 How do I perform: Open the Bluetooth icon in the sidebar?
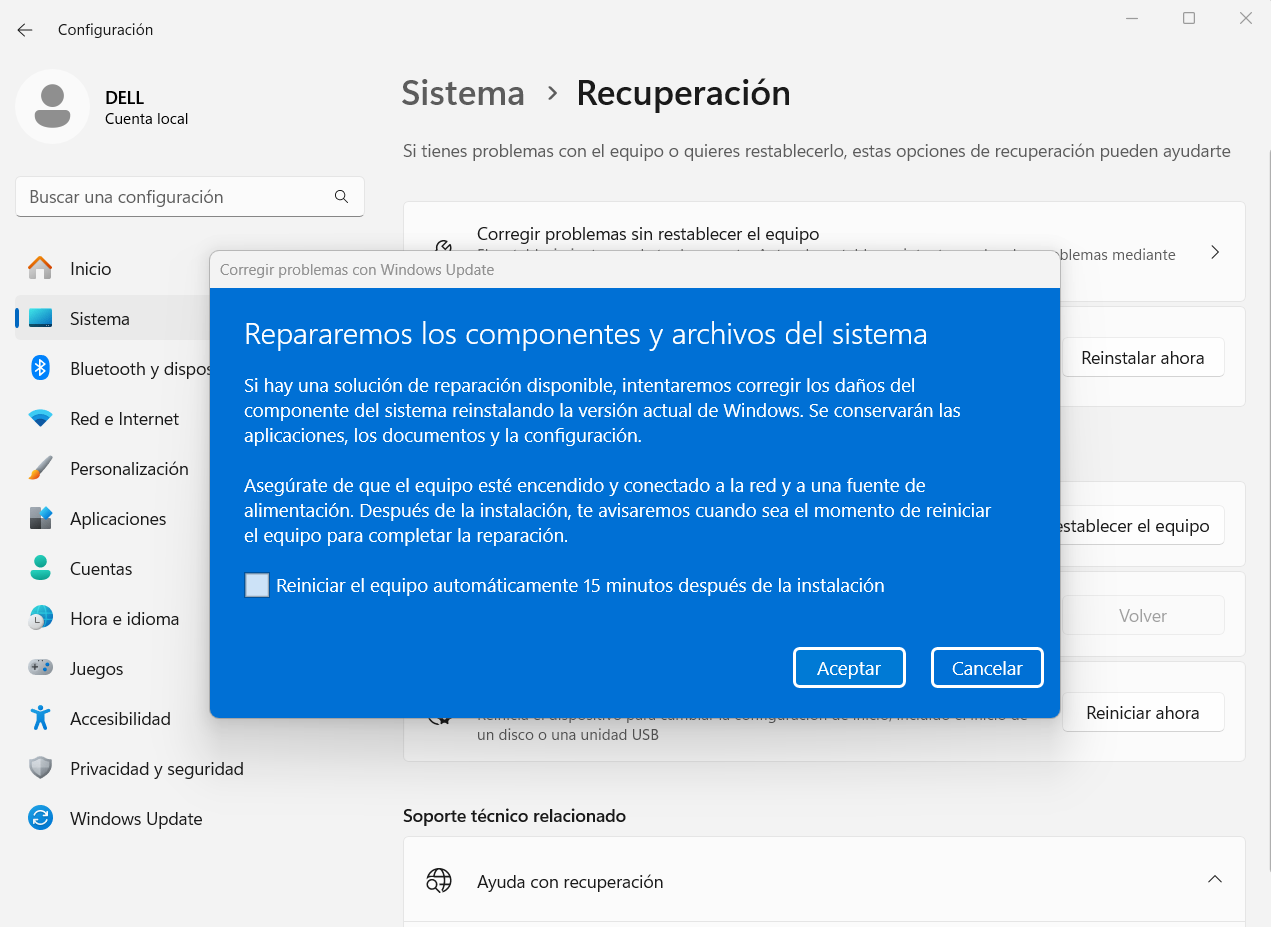[x=40, y=368]
